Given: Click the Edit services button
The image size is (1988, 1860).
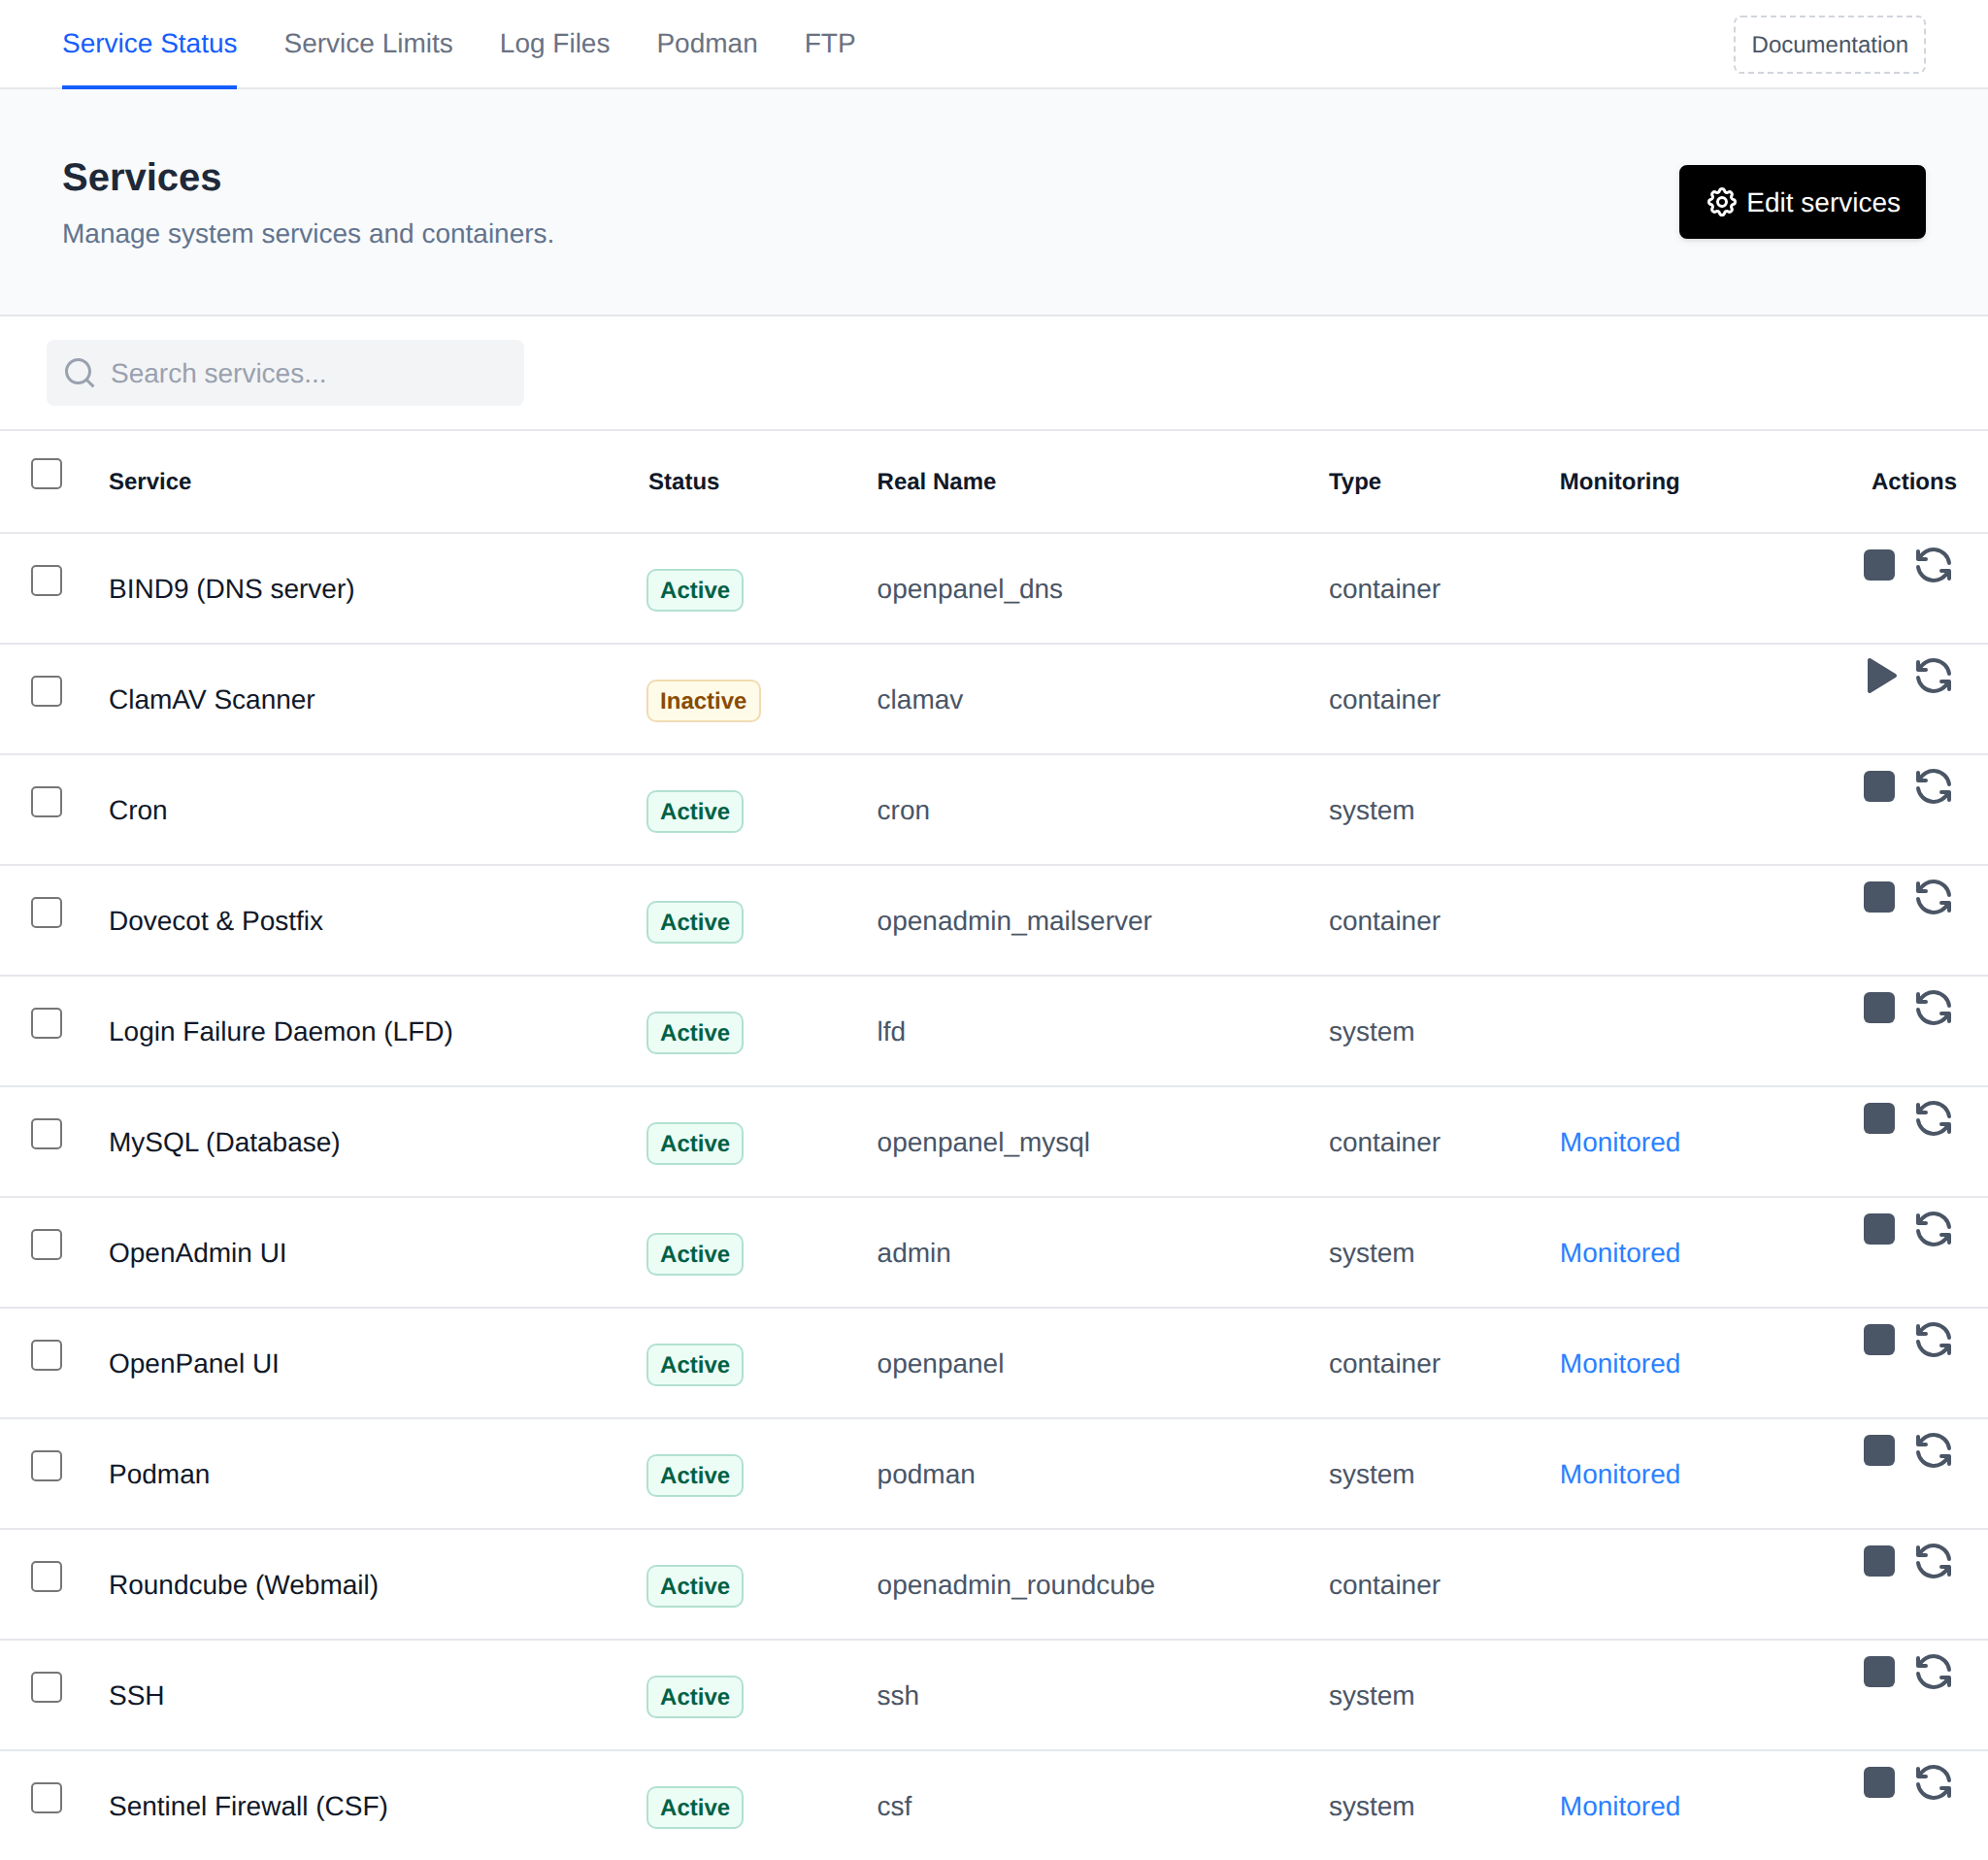Looking at the screenshot, I should [1802, 202].
